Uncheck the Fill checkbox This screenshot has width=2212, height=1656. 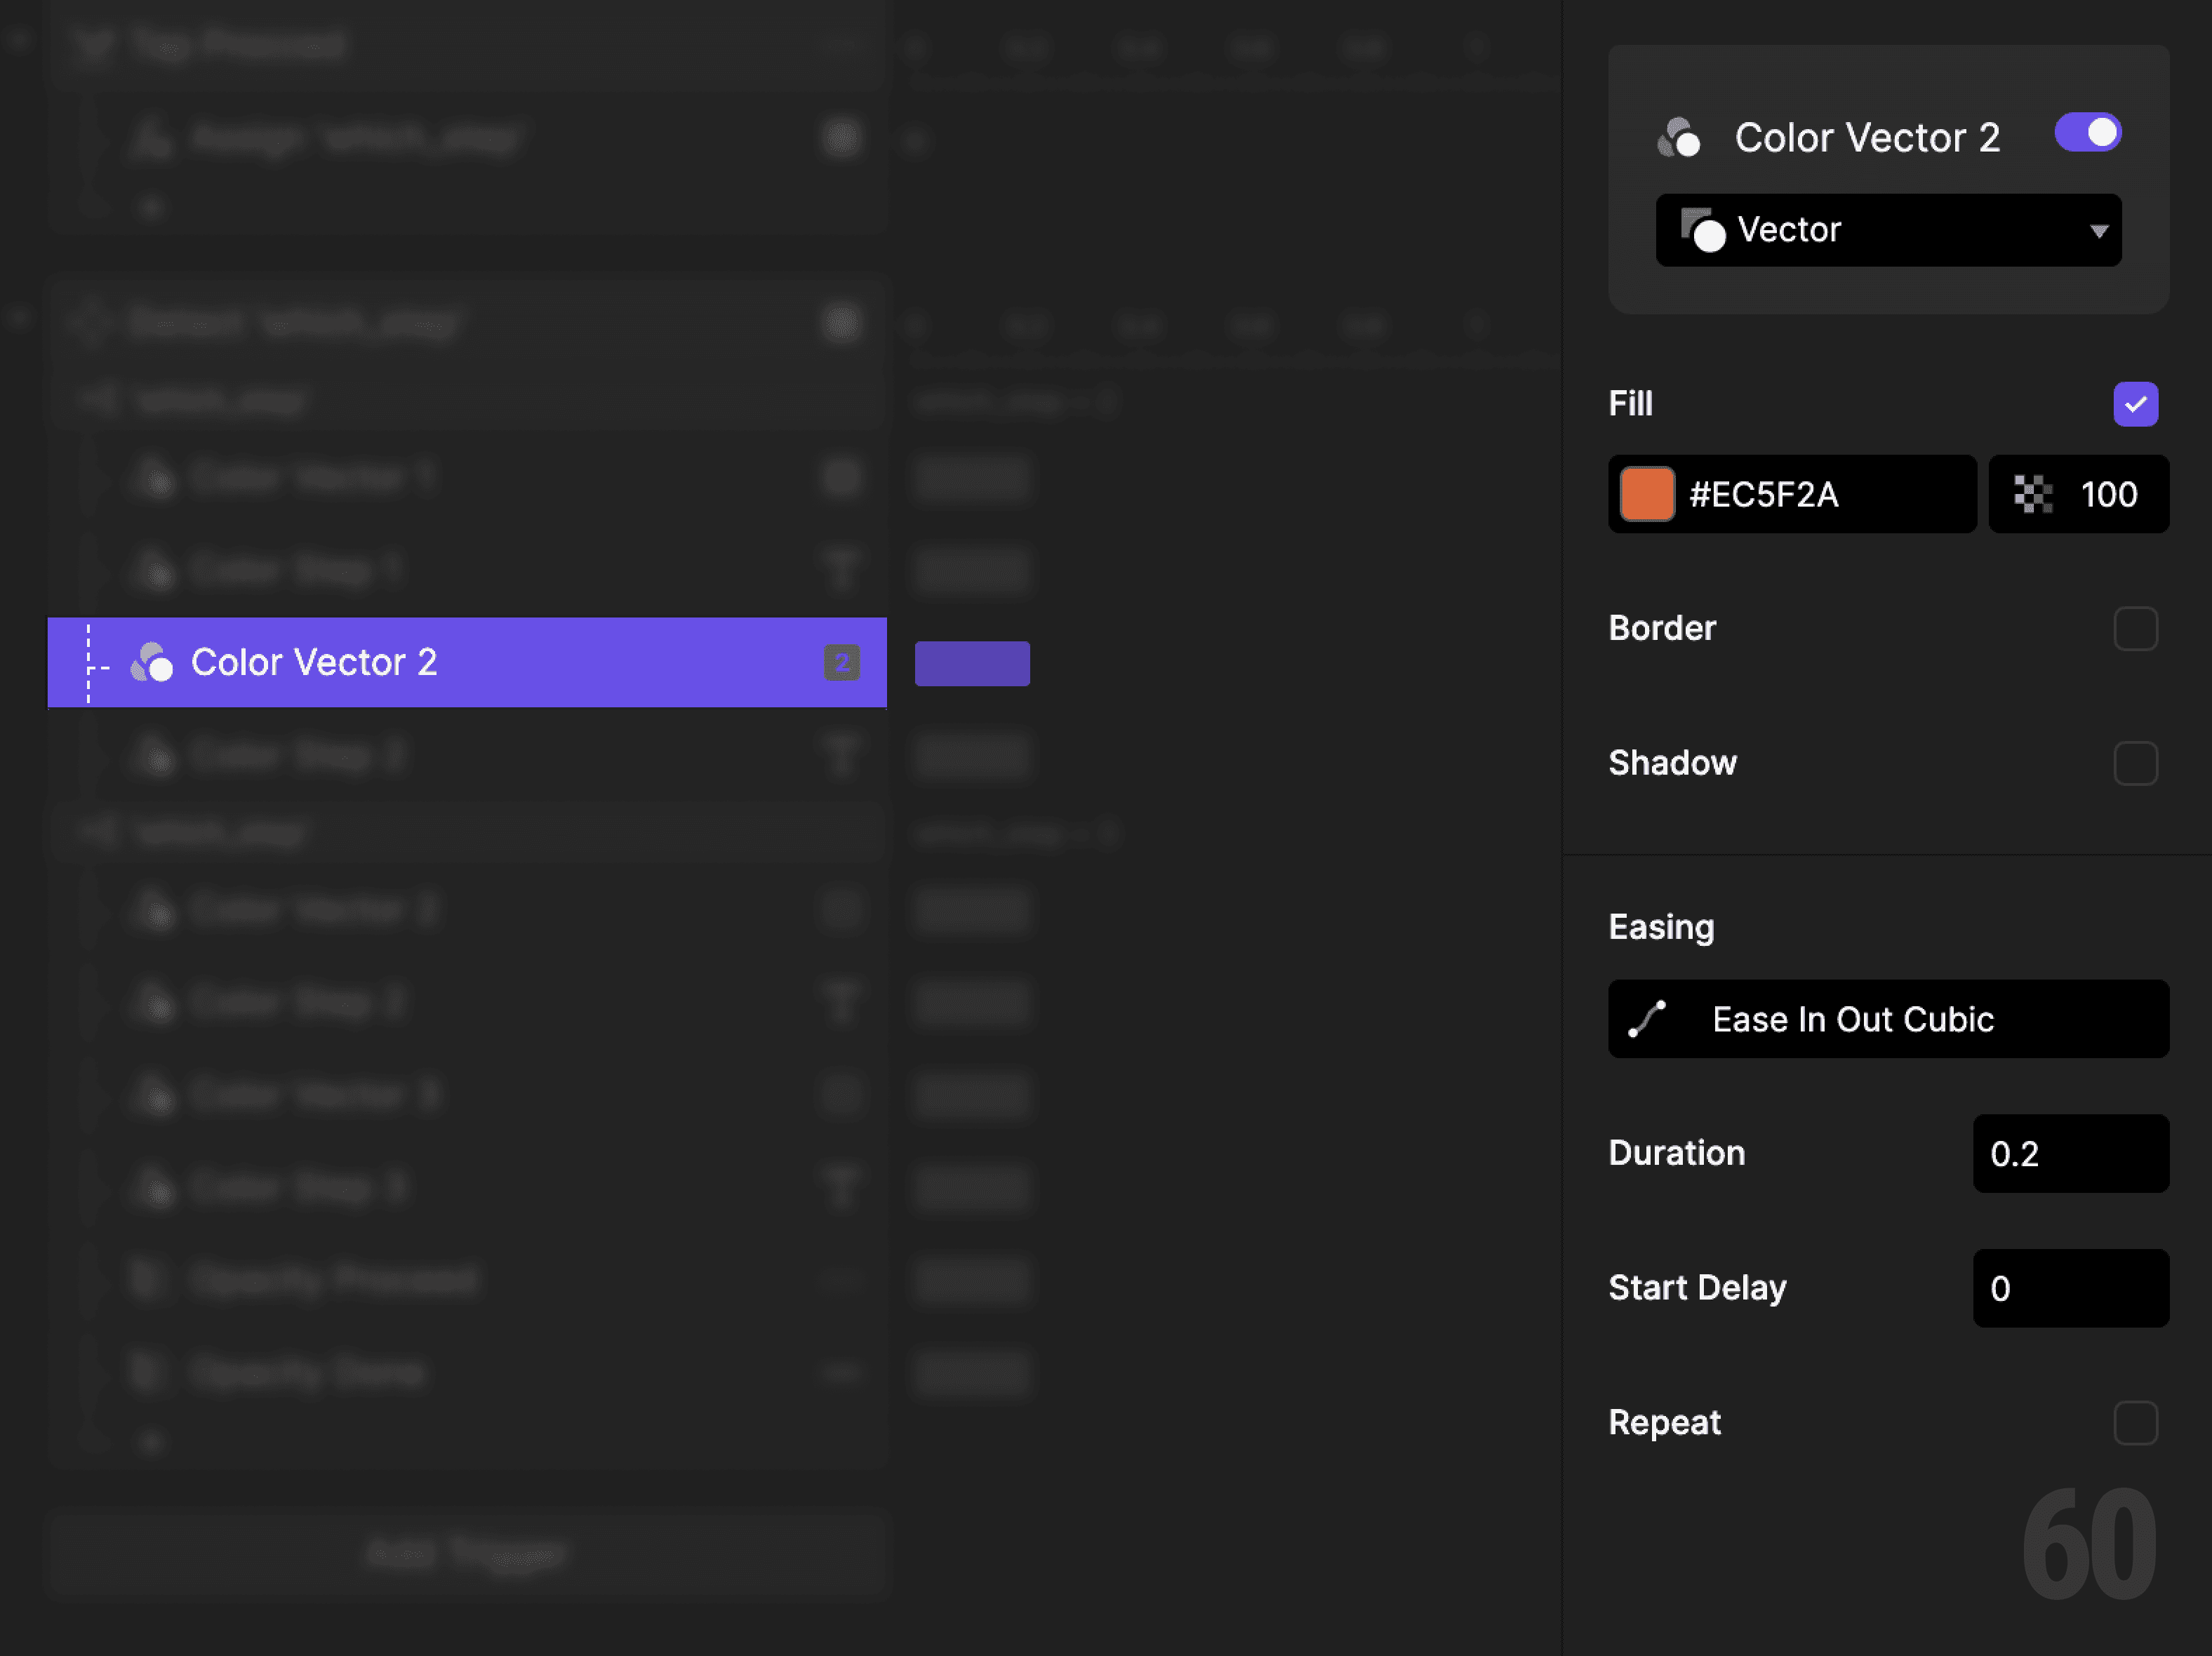(2136, 404)
